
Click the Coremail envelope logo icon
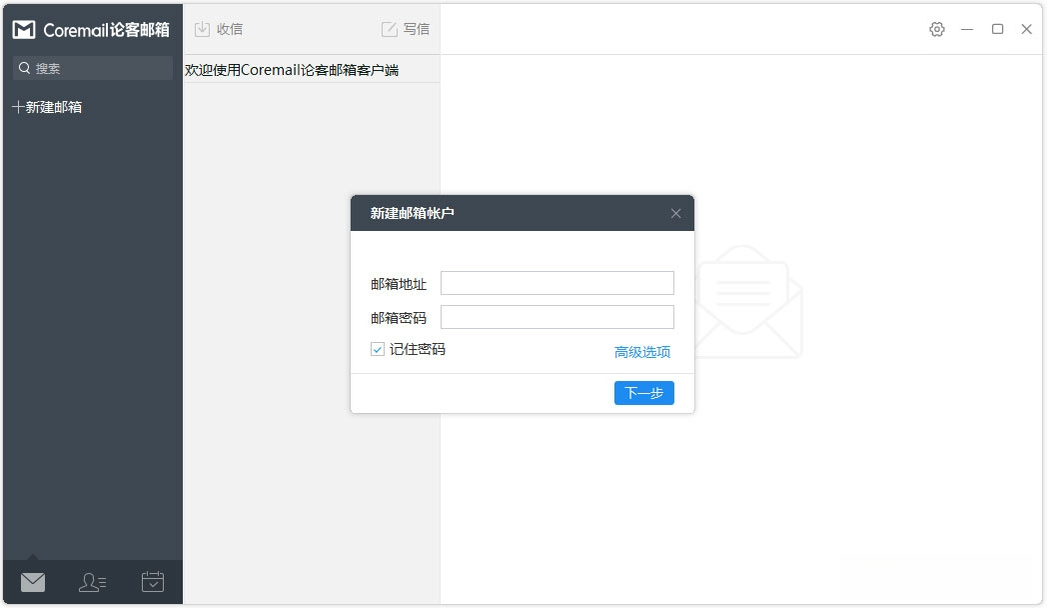24,29
